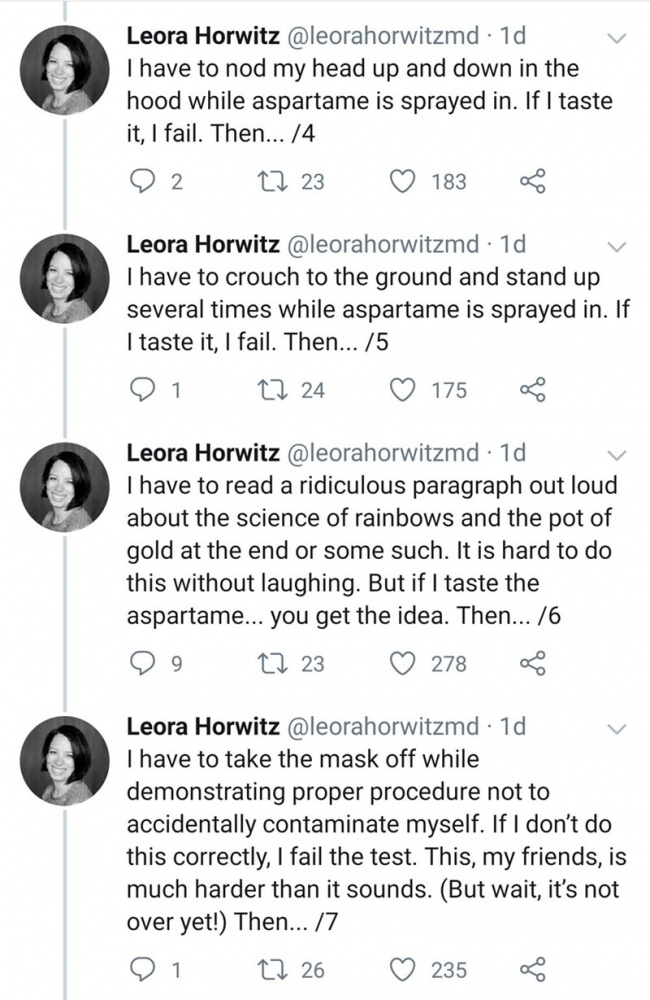Like the crouch tweet ending /5
650x1000 pixels.
(x=405, y=390)
